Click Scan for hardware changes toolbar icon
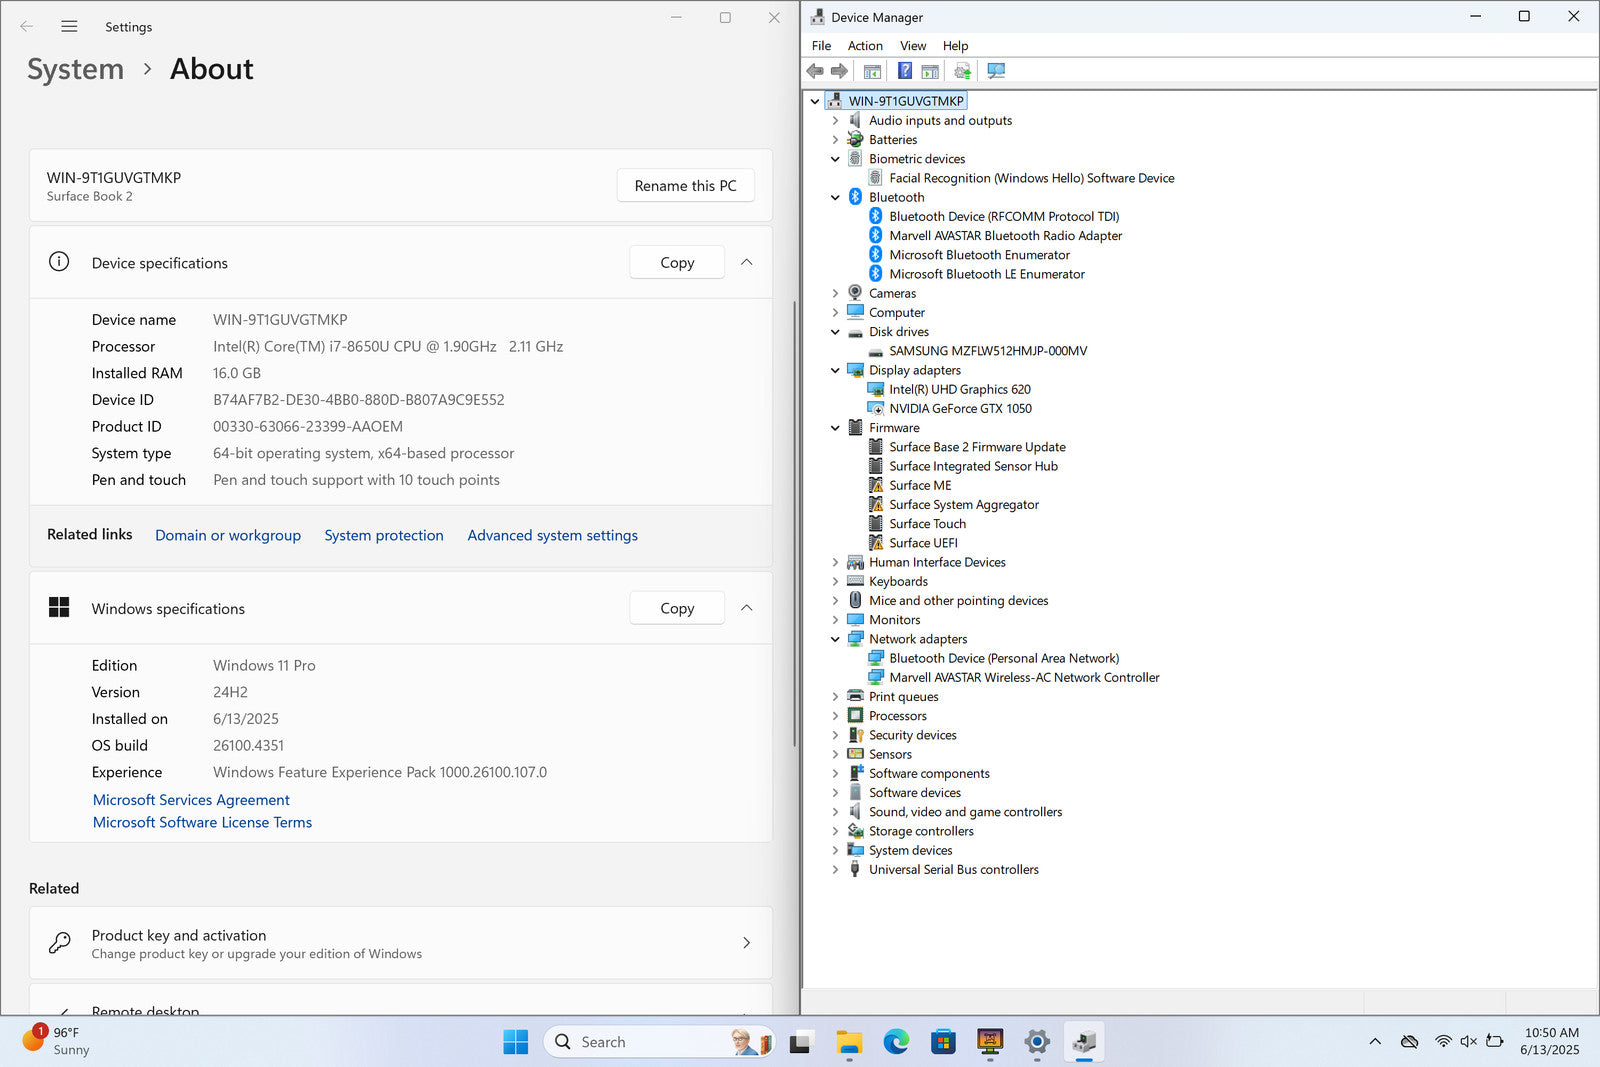The image size is (1600, 1067). (x=996, y=71)
